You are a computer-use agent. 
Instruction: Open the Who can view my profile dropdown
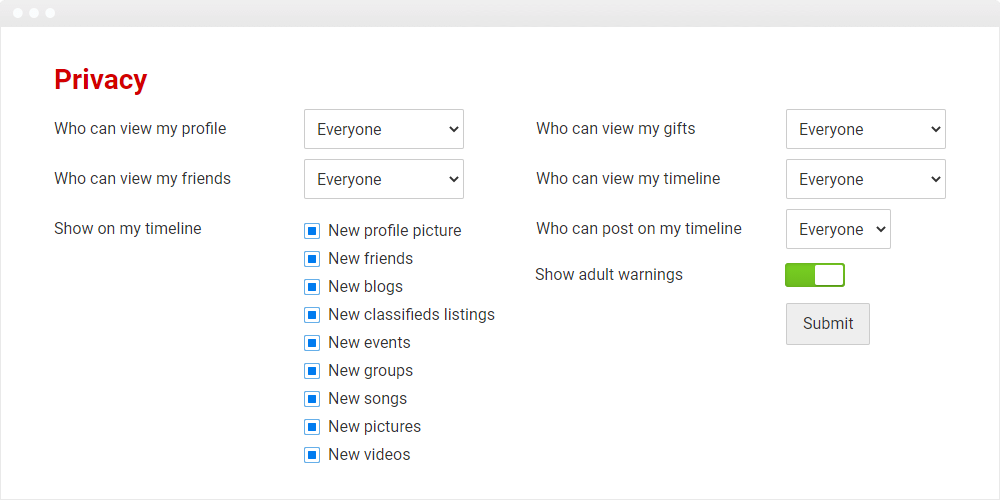(x=384, y=129)
